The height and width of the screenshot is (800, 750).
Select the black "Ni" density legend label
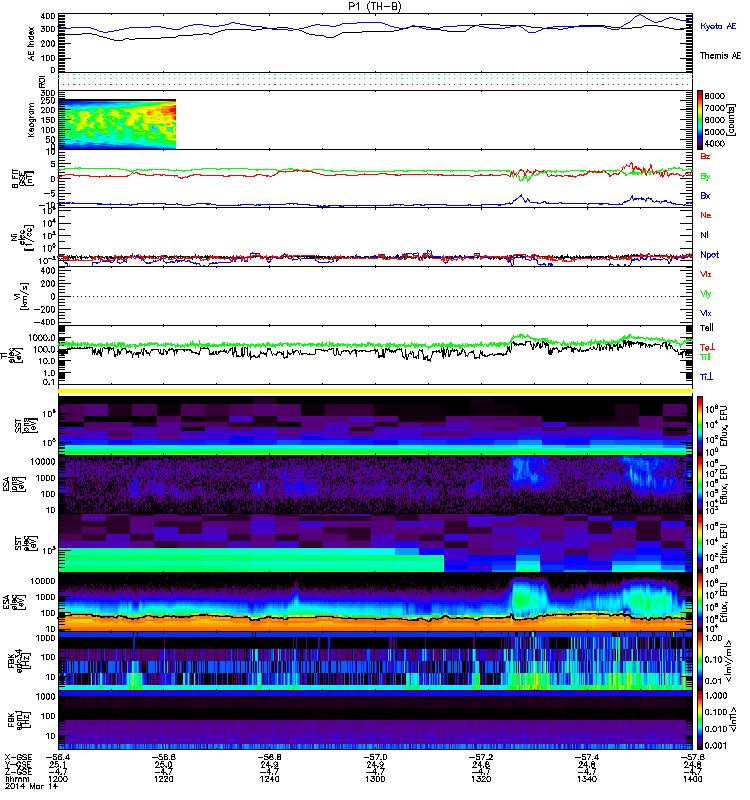point(705,235)
